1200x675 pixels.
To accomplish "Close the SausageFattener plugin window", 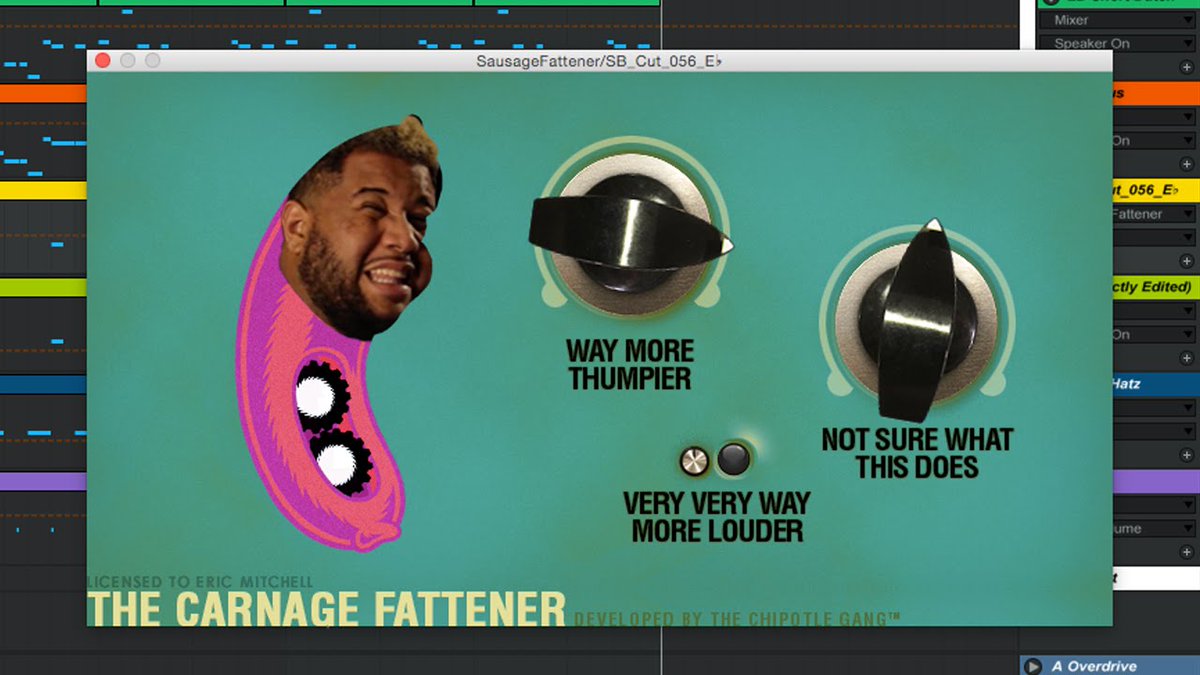I will 102,61.
